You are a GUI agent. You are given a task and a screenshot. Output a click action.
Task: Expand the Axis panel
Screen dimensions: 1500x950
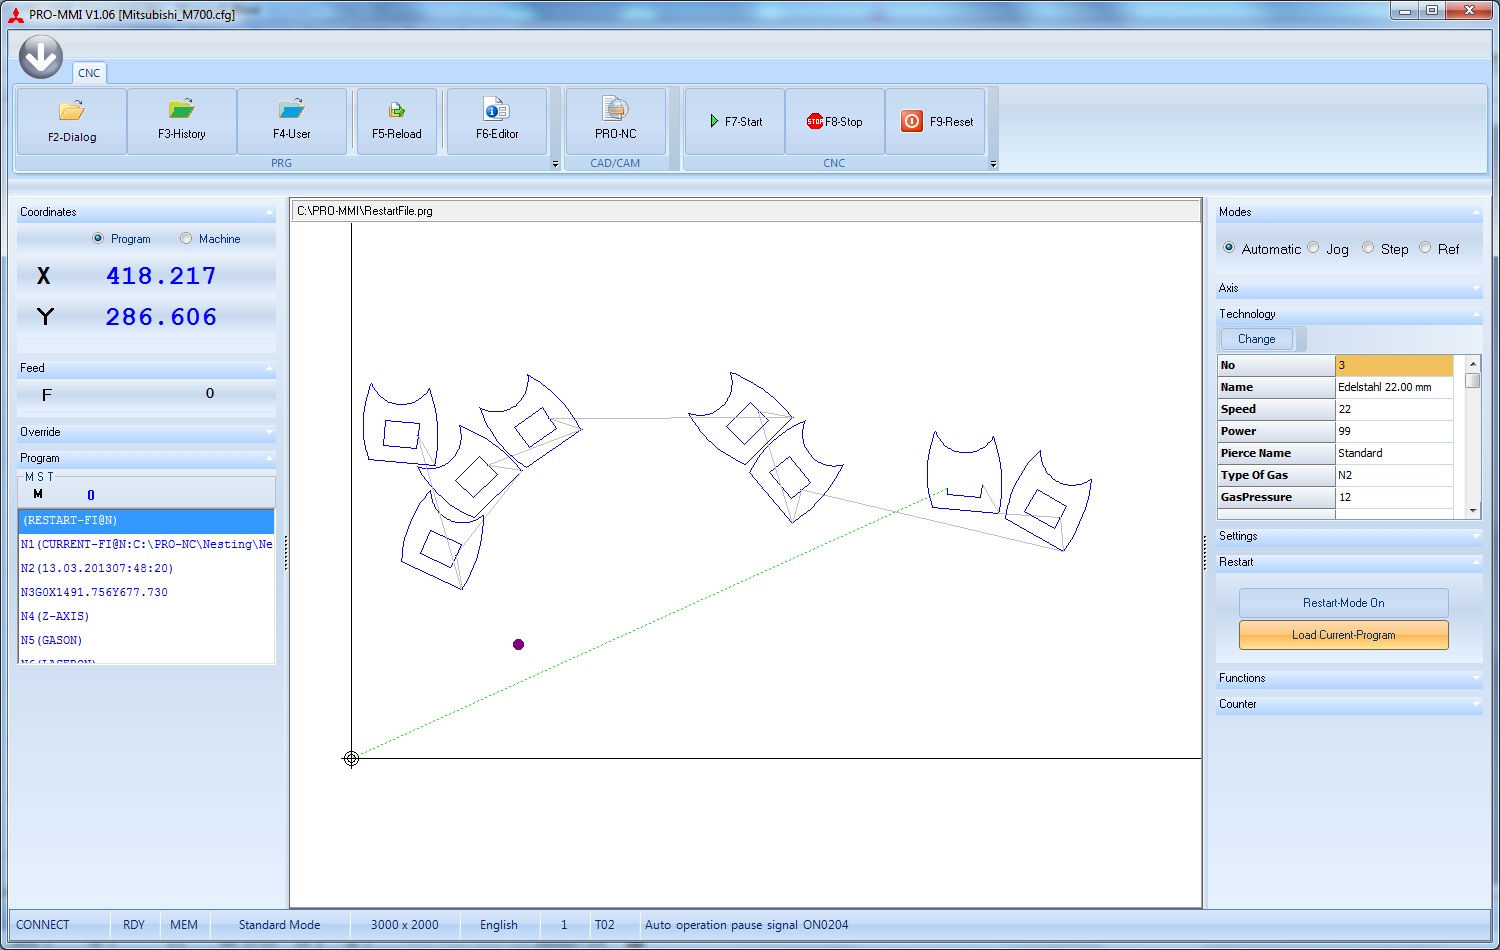click(x=1348, y=288)
